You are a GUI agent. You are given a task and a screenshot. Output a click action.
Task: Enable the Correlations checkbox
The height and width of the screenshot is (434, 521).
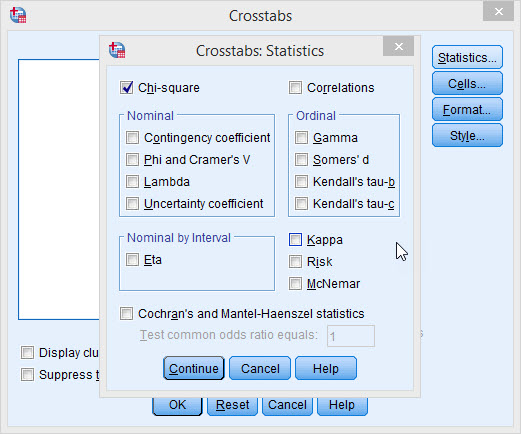click(x=295, y=88)
